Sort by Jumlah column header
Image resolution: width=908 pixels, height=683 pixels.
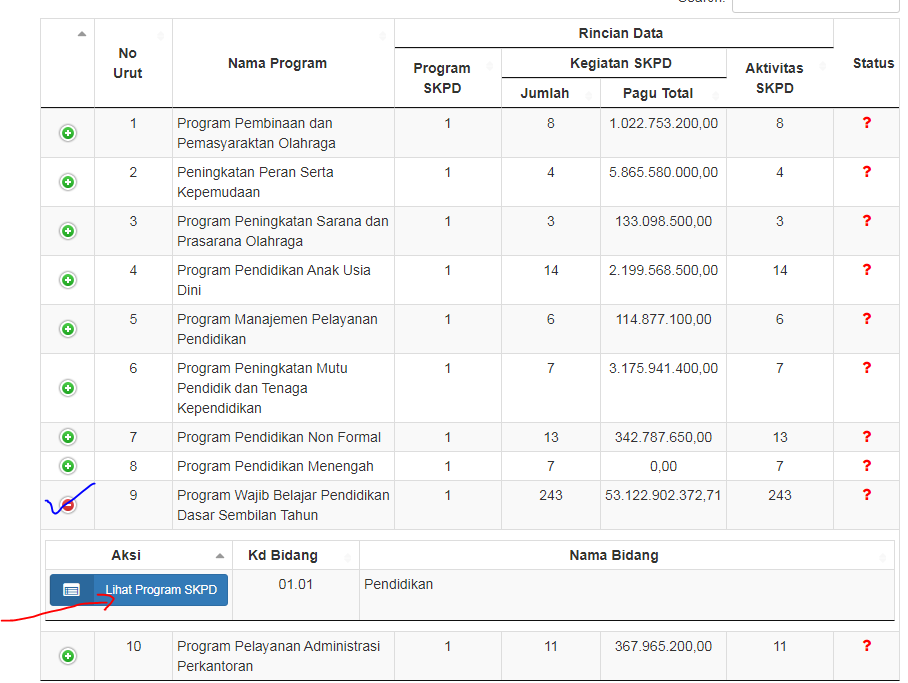[551, 93]
